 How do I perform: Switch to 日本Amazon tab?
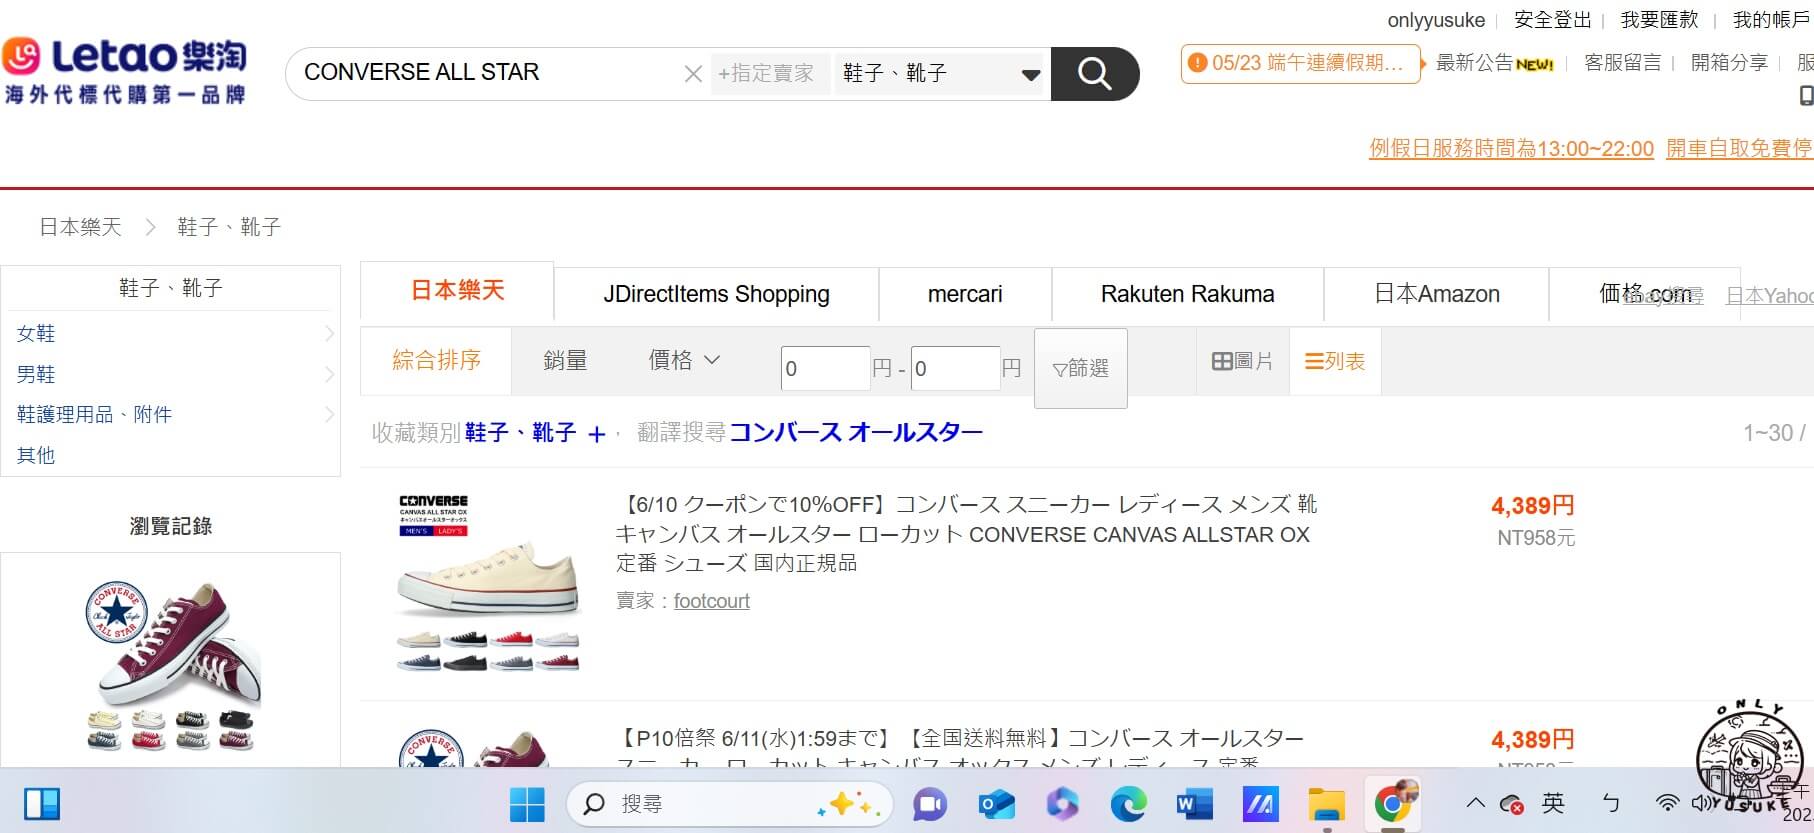click(x=1436, y=294)
